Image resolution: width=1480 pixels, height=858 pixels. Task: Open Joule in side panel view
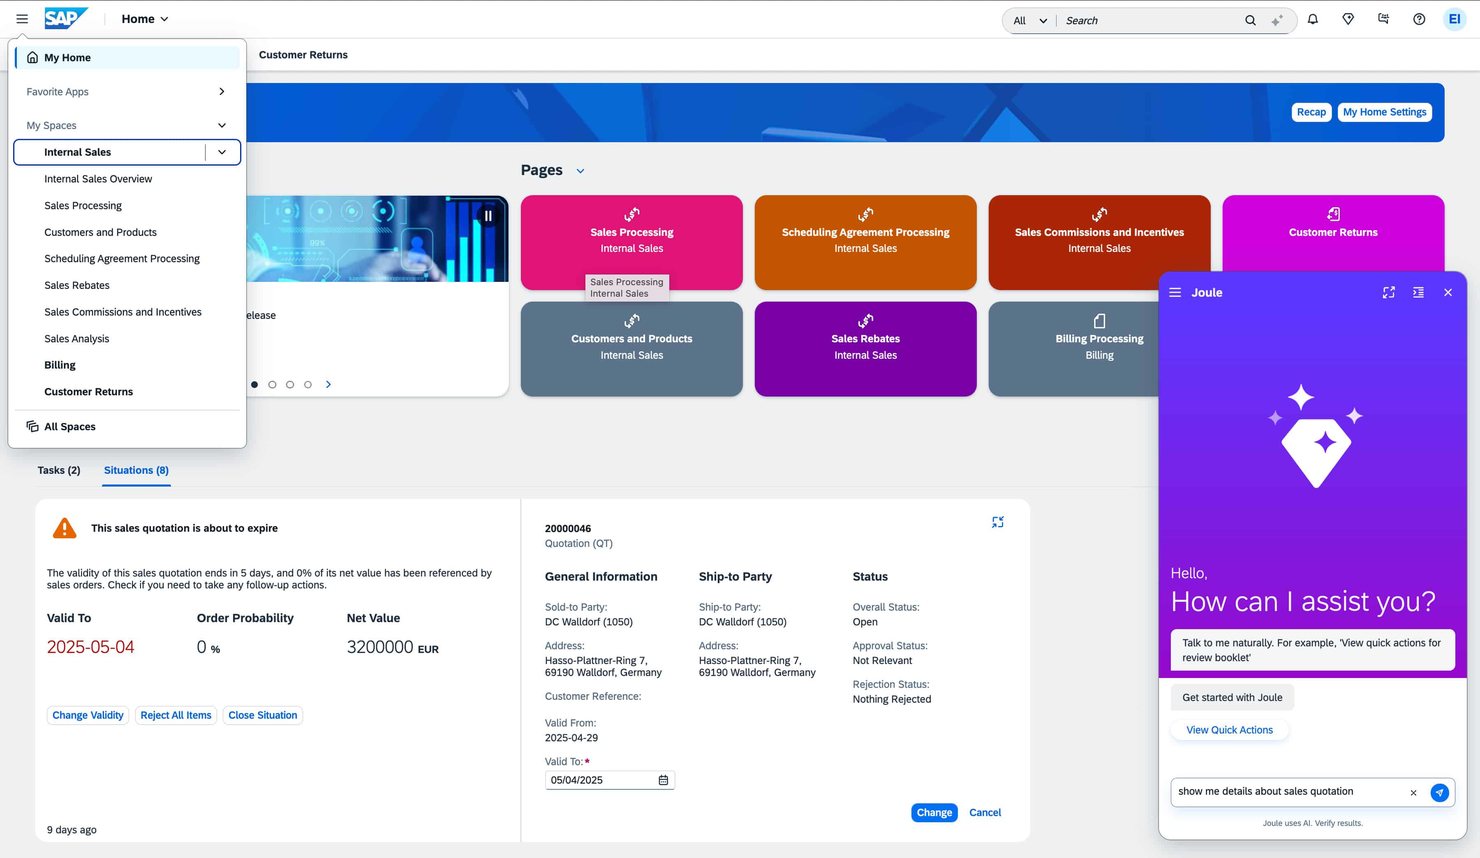pos(1418,292)
